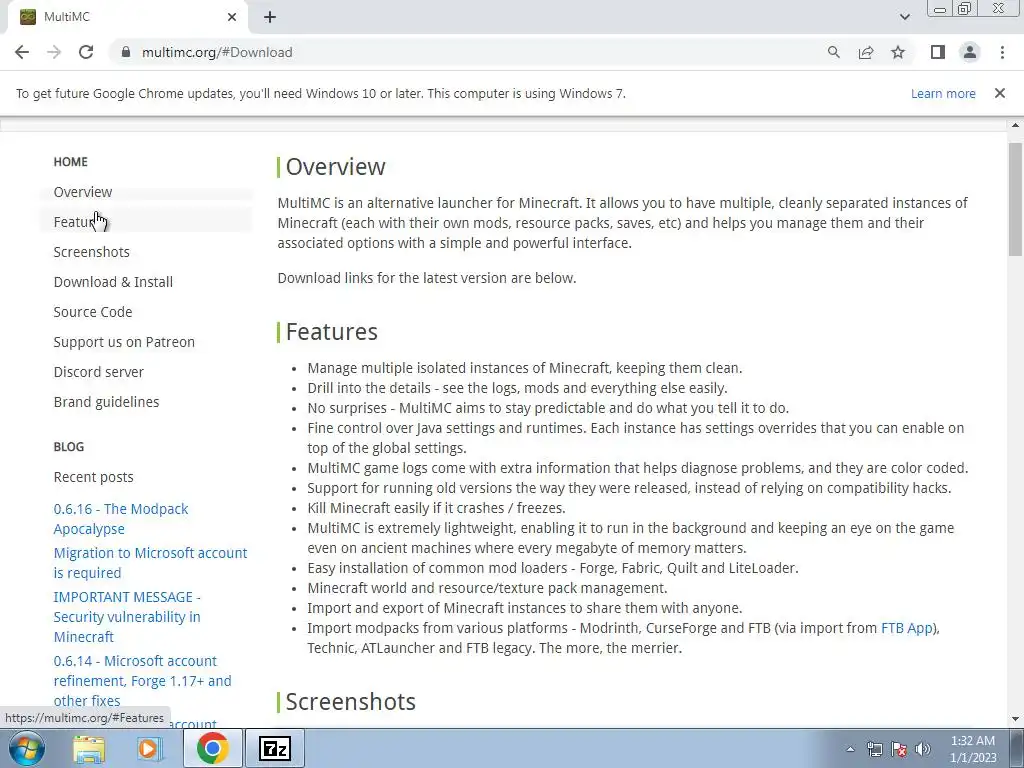The height and width of the screenshot is (768, 1024).
Task: Go to Overview in the sidebar
Action: coord(83,192)
